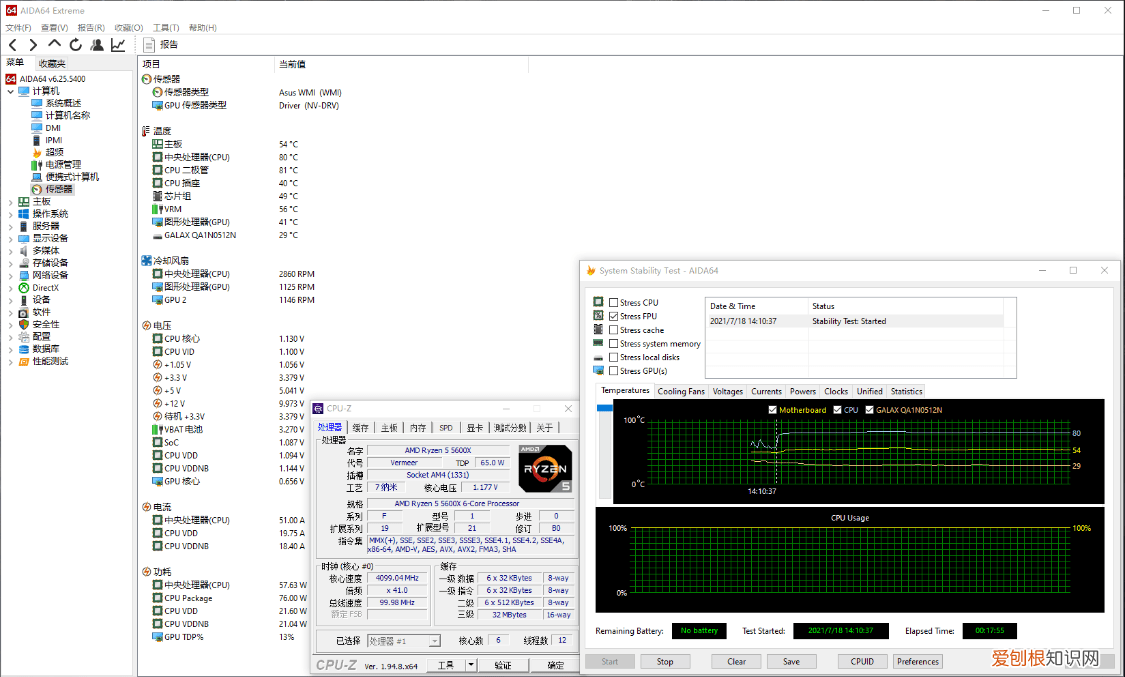
Task: Switch to the Cooling Fans tab
Action: [681, 391]
